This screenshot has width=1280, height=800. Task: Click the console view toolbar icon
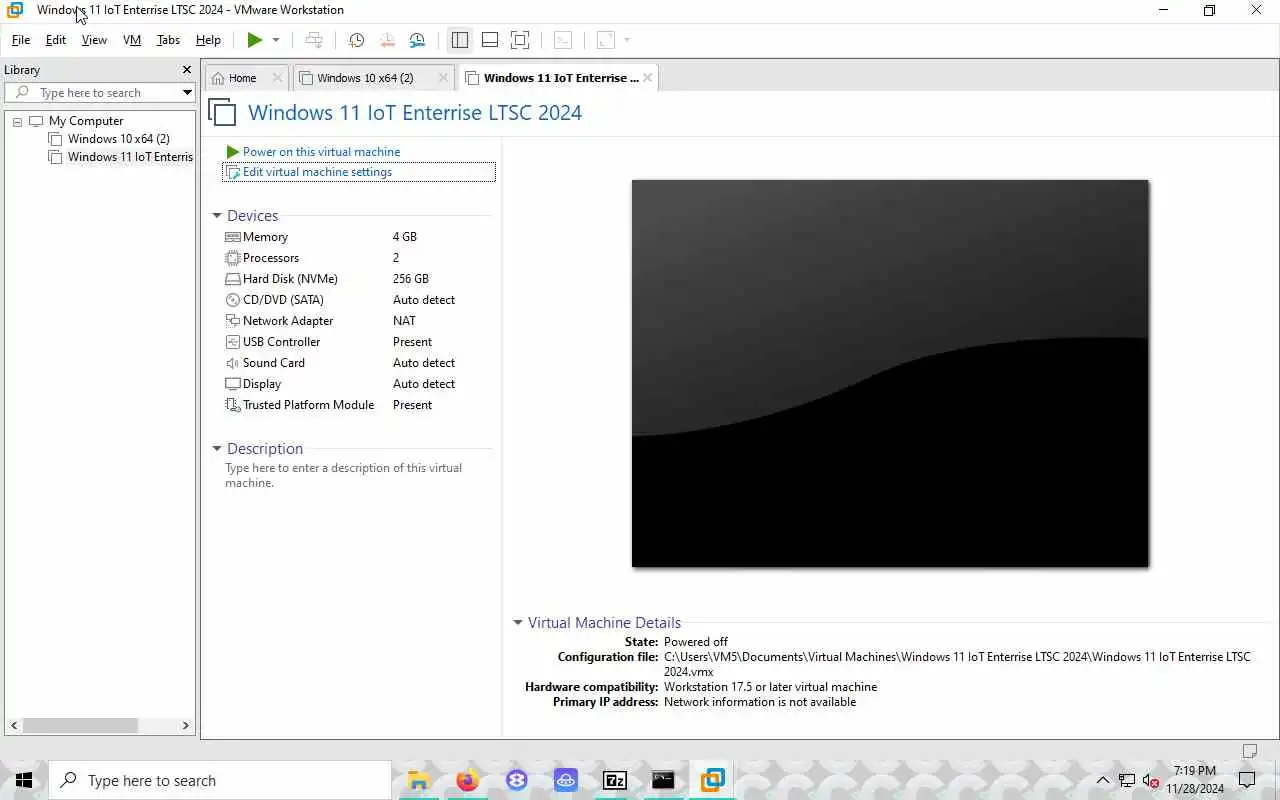[563, 40]
